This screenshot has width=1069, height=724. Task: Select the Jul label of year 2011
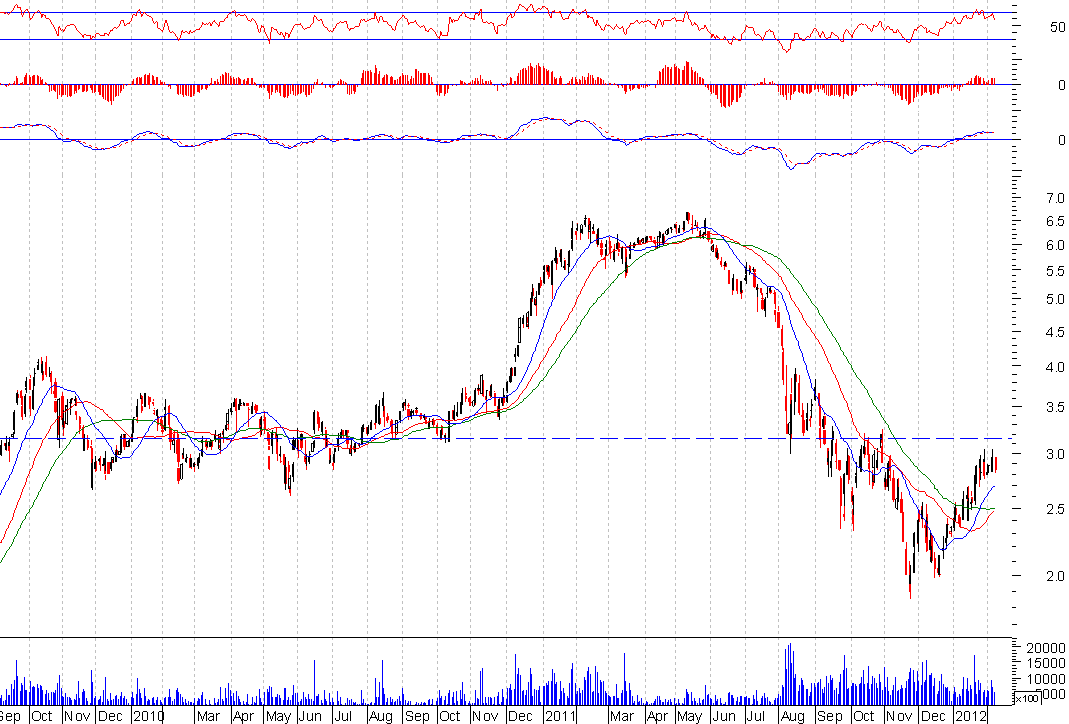point(755,716)
